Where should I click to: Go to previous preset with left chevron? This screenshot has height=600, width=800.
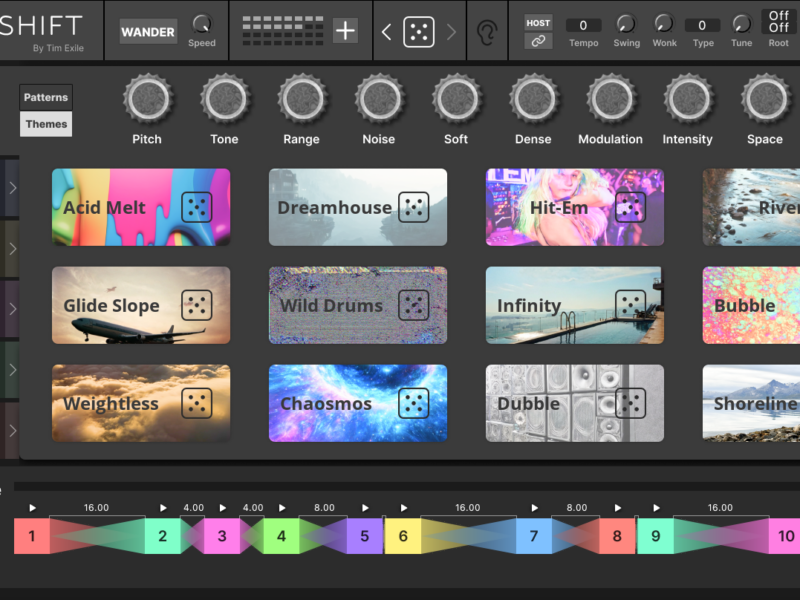[x=387, y=32]
